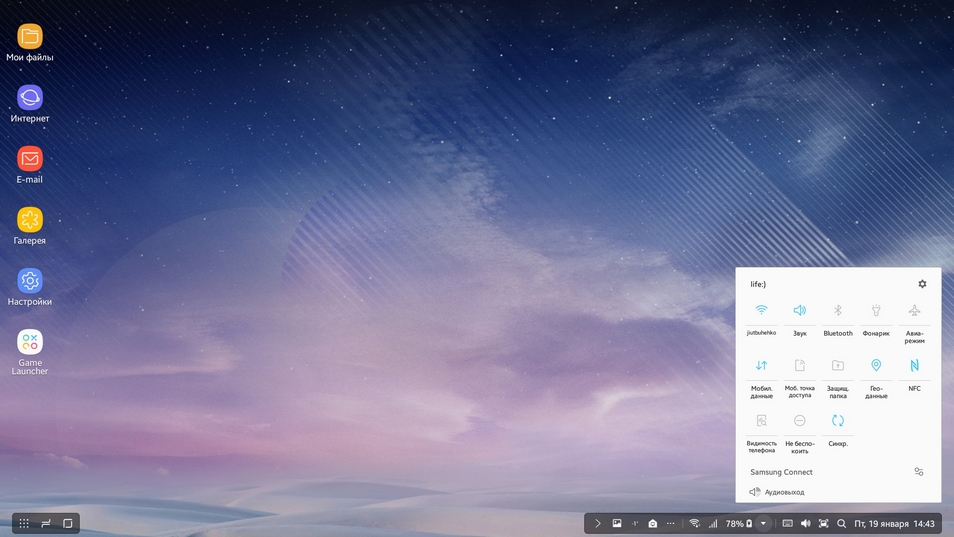Enable Моб. точка доступа hotspot
954x537 pixels.
coord(799,378)
